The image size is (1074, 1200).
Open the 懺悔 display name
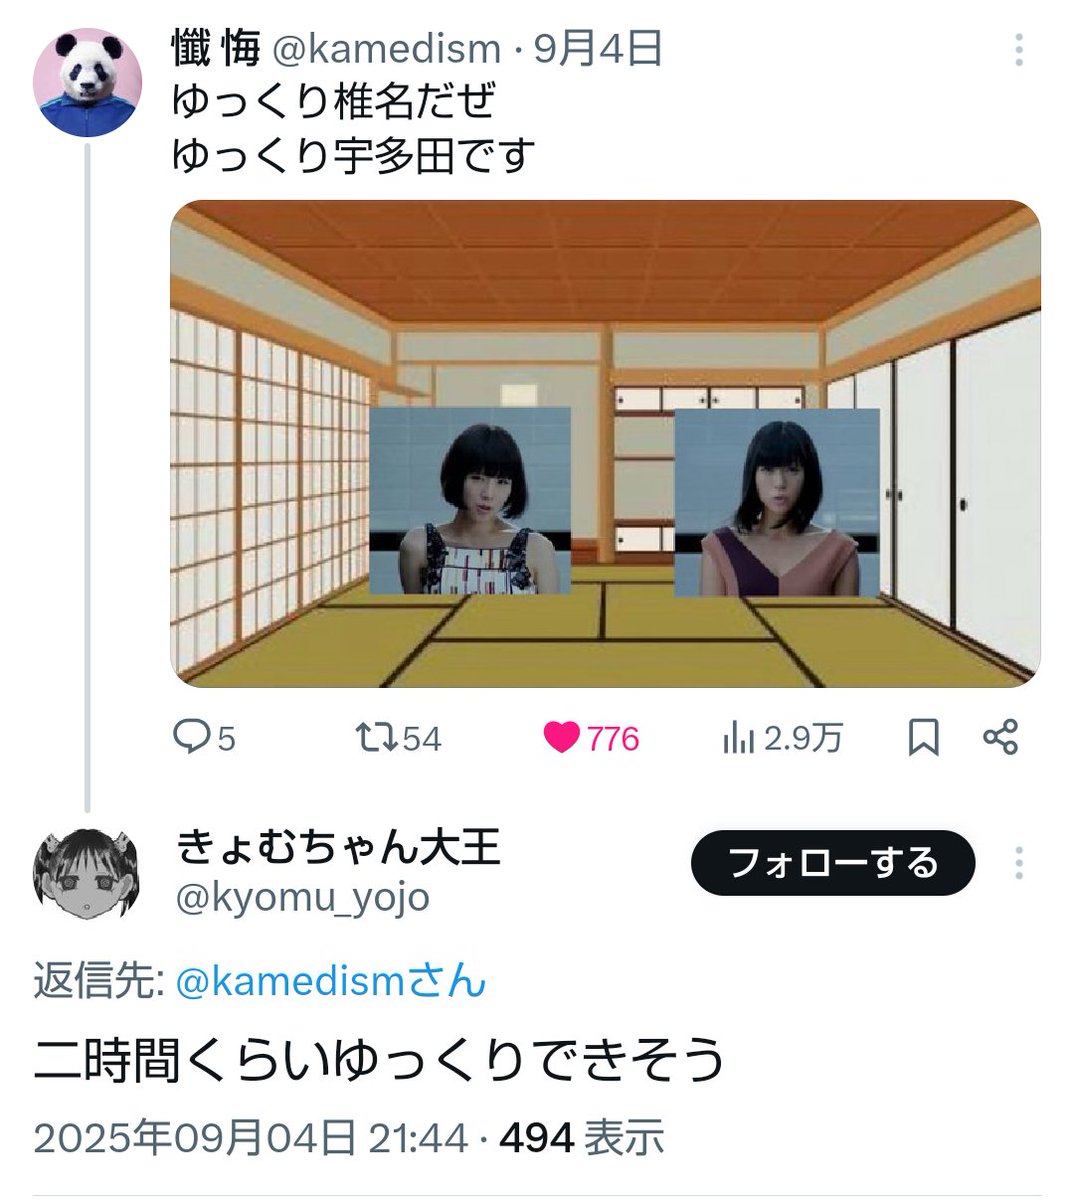(216, 48)
